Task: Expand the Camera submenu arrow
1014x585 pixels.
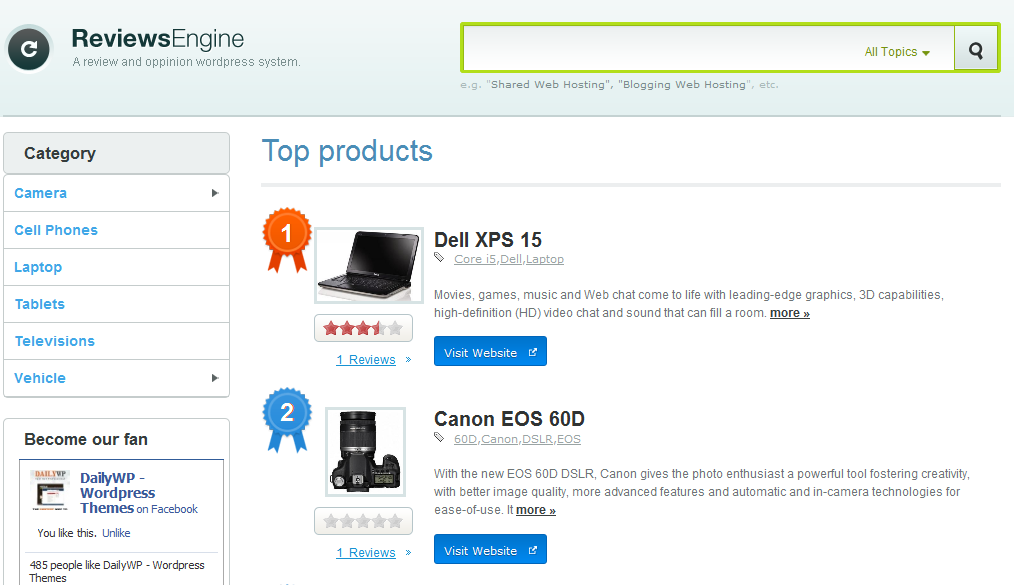Action: (215, 193)
